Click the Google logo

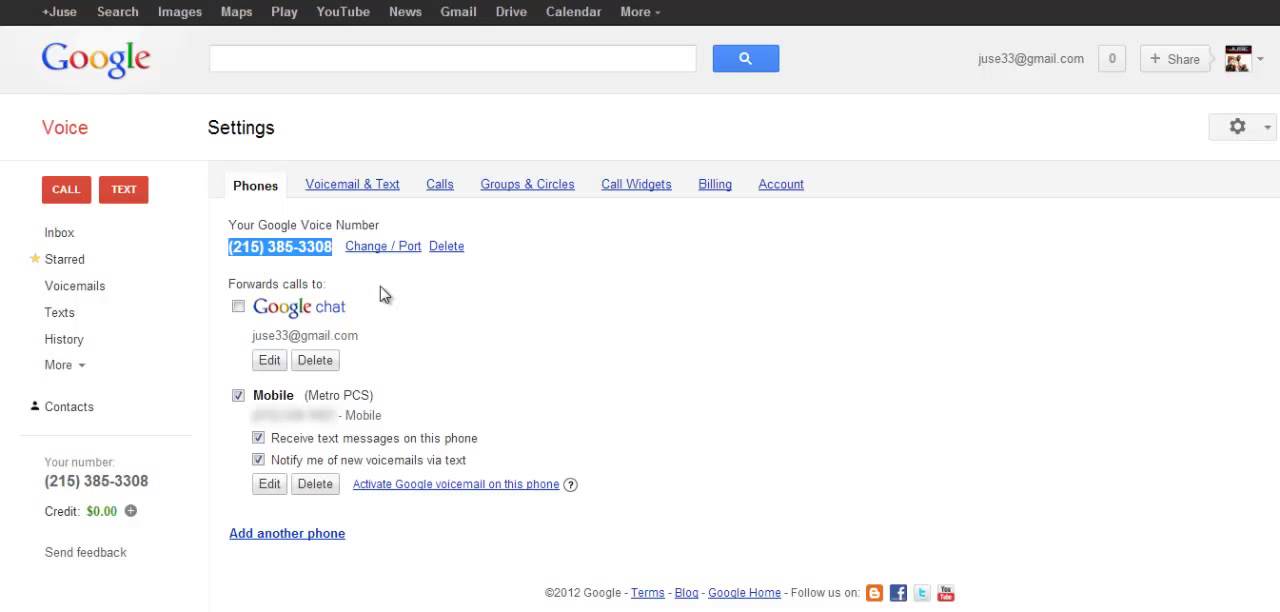click(x=96, y=58)
